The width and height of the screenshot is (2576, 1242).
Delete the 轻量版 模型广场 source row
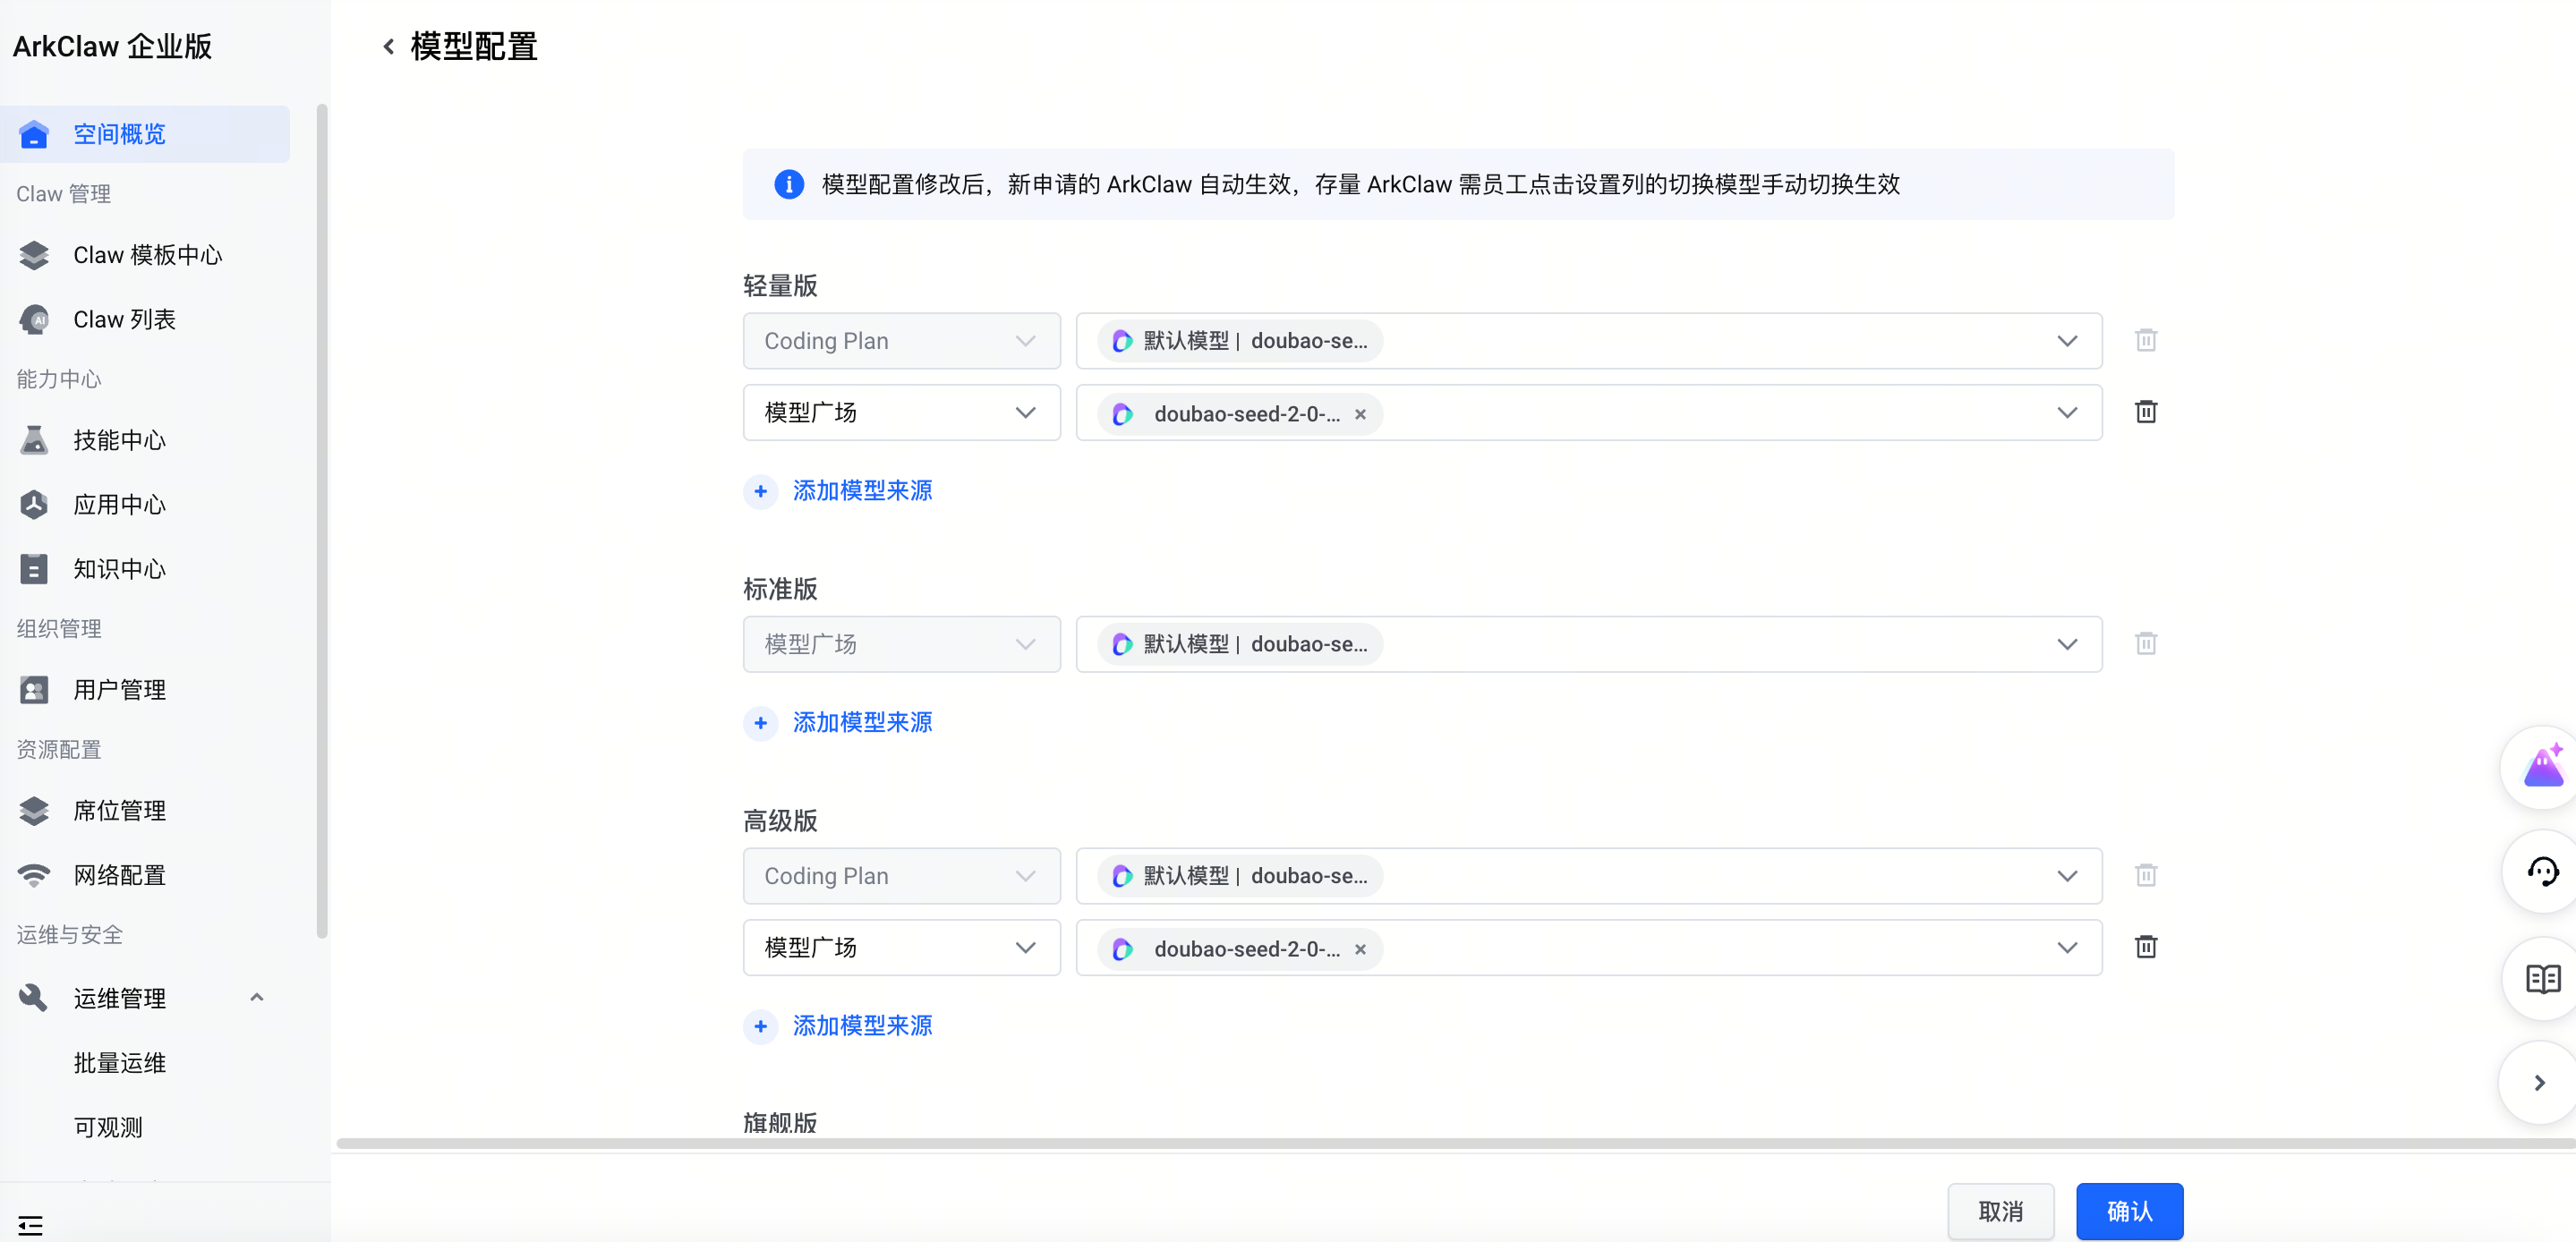tap(2145, 412)
